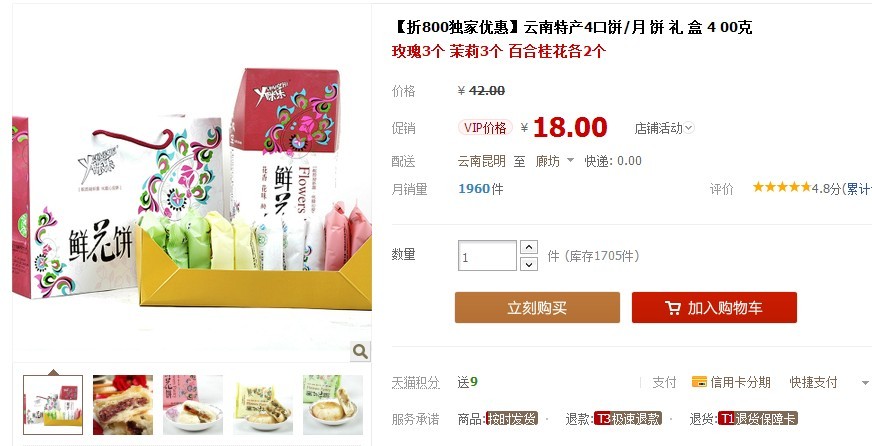Select the first gift box thumbnail

coord(53,405)
